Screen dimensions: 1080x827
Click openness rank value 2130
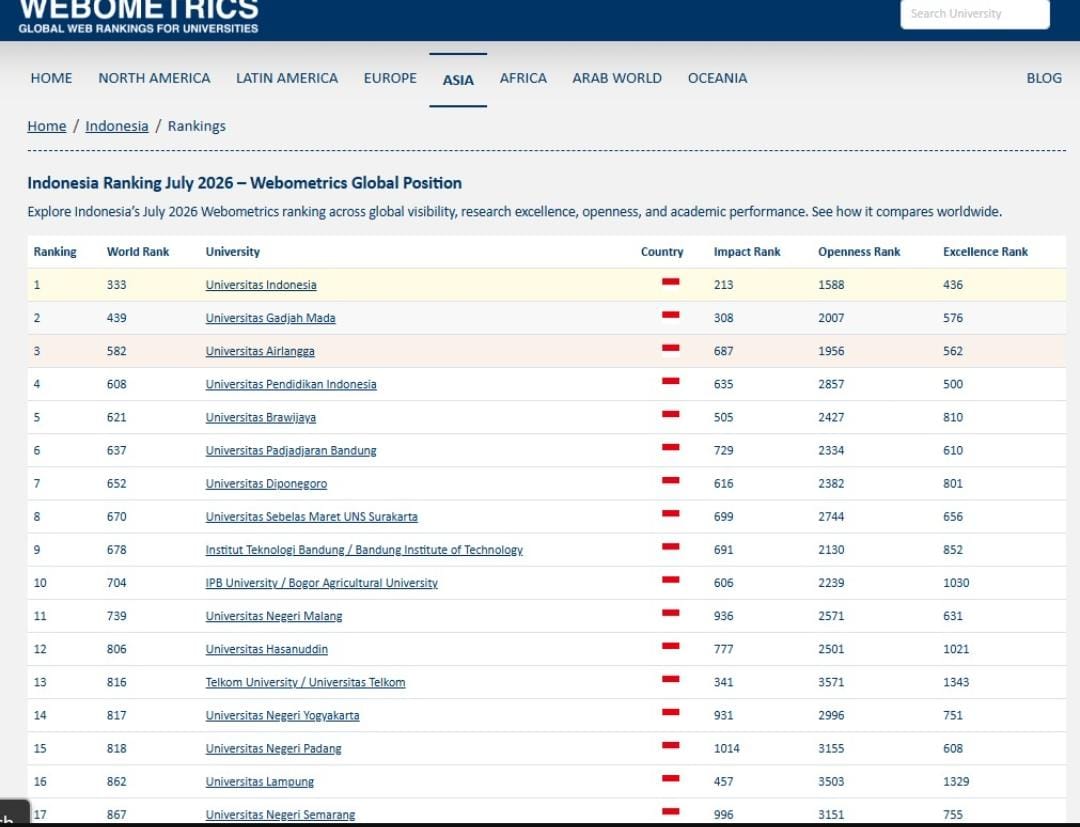click(831, 549)
